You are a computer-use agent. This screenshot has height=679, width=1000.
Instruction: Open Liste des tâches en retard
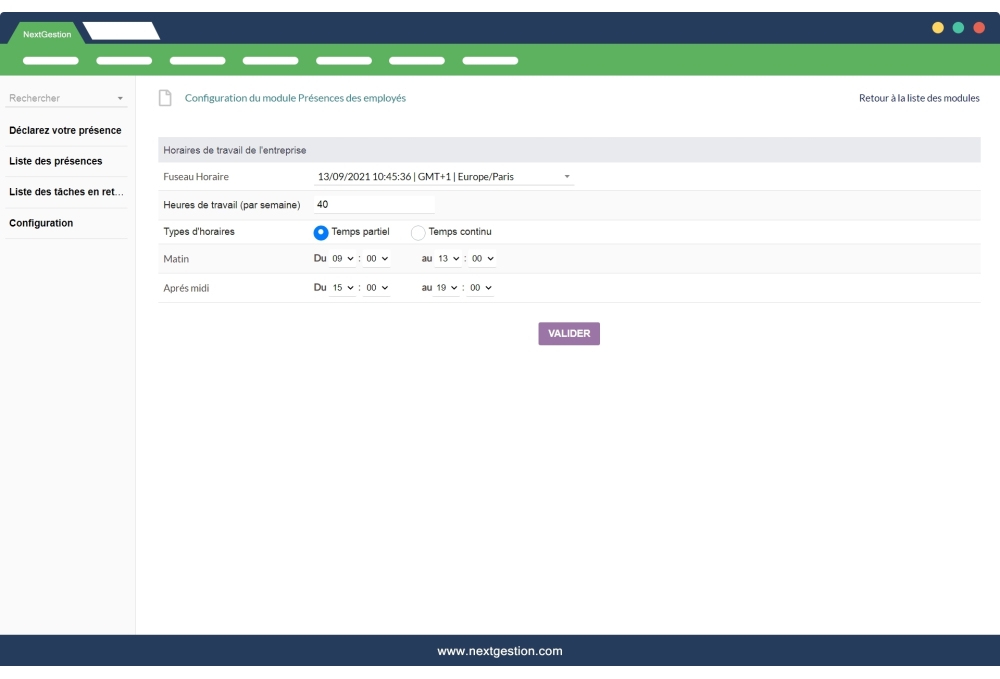tap(66, 192)
